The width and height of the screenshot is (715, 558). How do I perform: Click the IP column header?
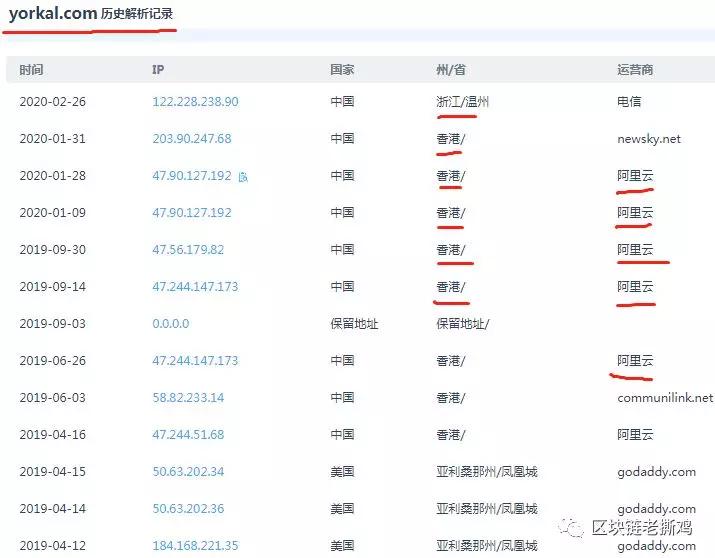click(x=158, y=70)
